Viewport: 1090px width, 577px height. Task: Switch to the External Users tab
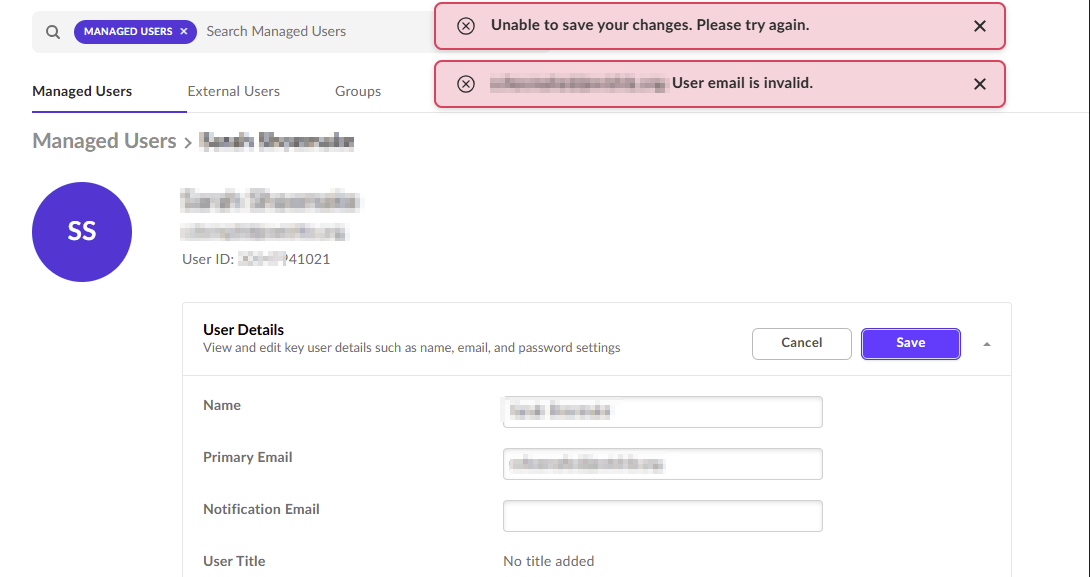(x=234, y=91)
